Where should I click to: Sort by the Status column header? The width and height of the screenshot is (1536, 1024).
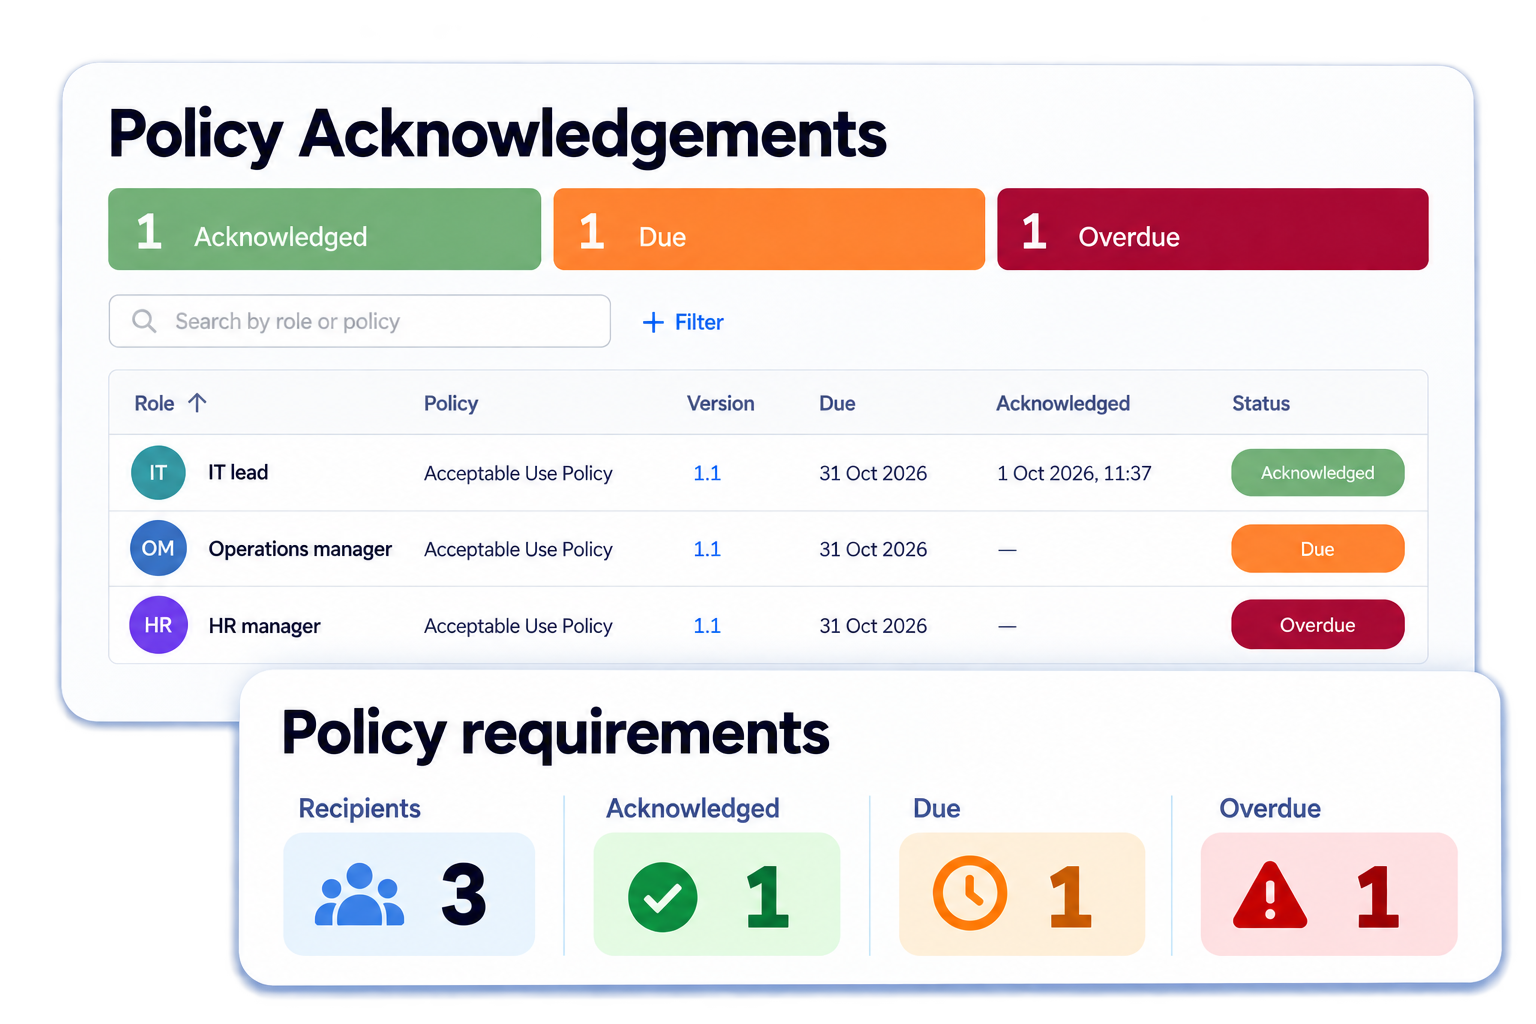[1261, 403]
